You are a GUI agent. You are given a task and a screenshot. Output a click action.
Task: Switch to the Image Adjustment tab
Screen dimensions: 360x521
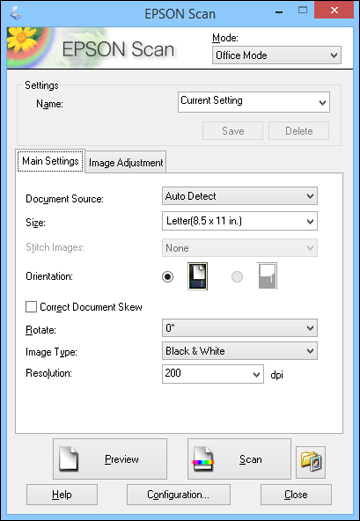[x=126, y=163]
